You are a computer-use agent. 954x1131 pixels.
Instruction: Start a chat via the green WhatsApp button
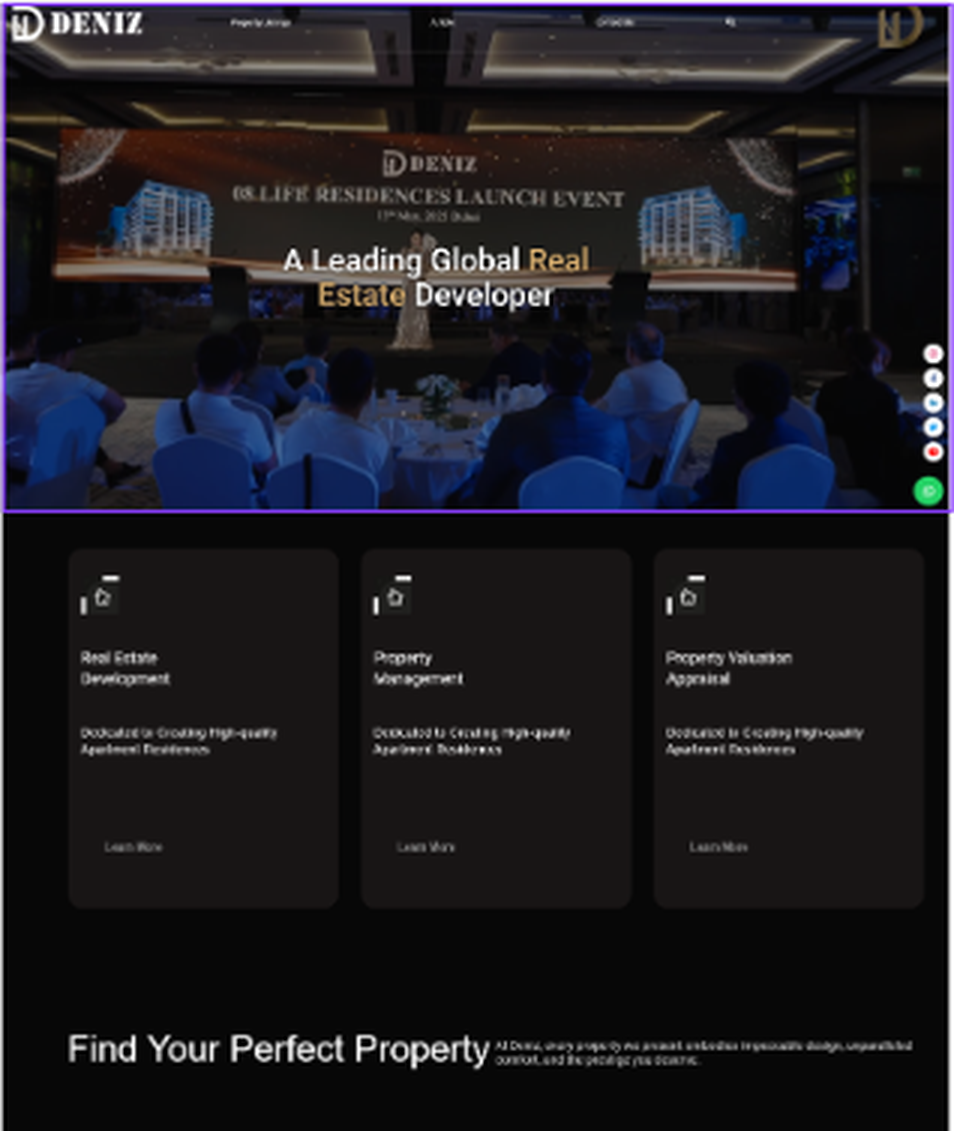[929, 491]
